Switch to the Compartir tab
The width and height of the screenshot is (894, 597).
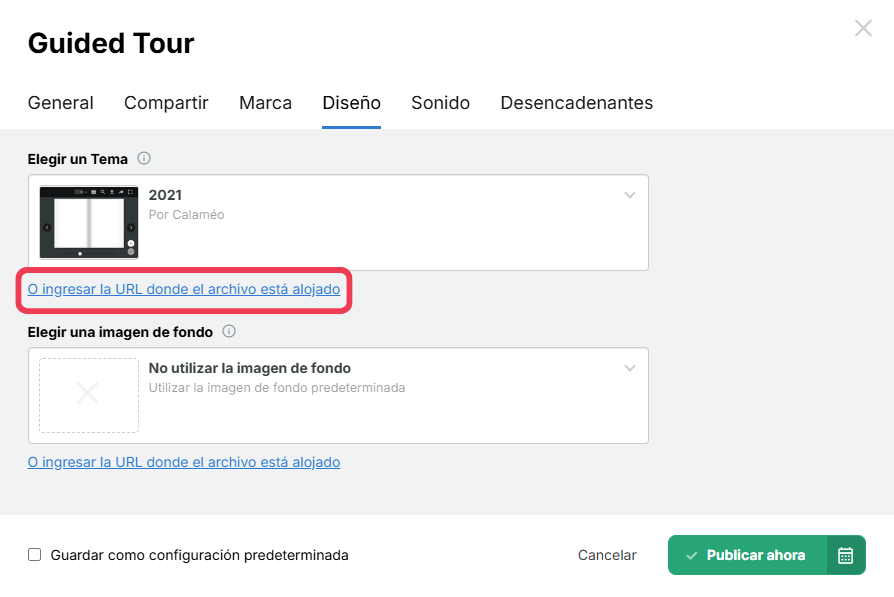[x=166, y=103]
